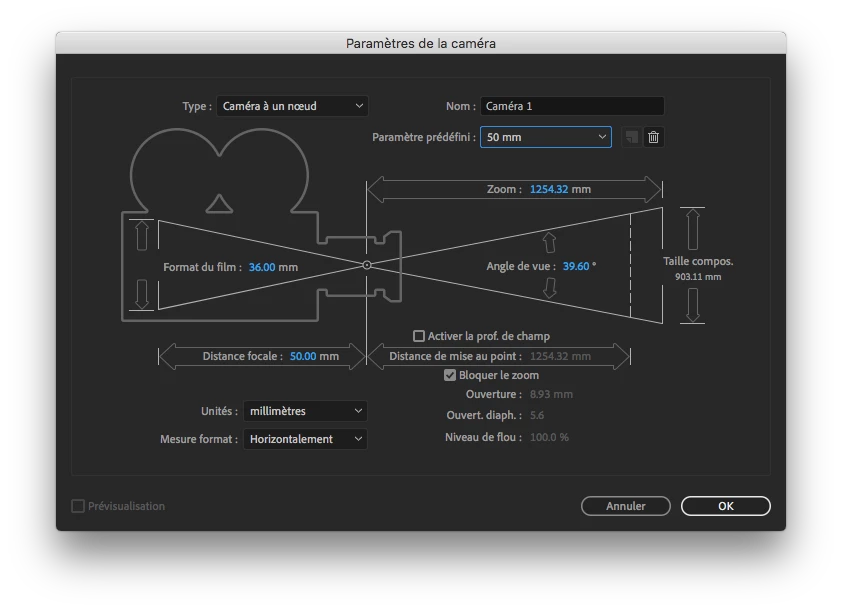Viewport: 842px width, 611px height.
Task: Click the save preset icon
Action: click(x=632, y=137)
